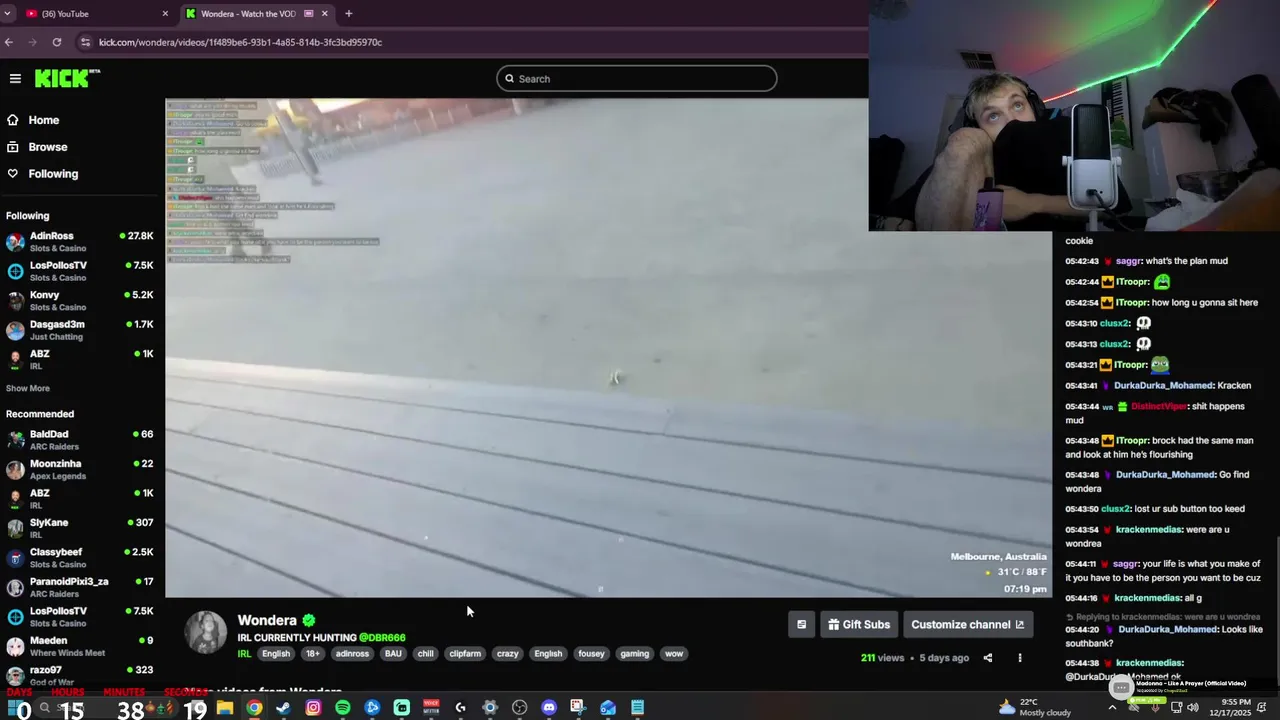
Task: Open Maeden recommended channel
Action: (80, 646)
